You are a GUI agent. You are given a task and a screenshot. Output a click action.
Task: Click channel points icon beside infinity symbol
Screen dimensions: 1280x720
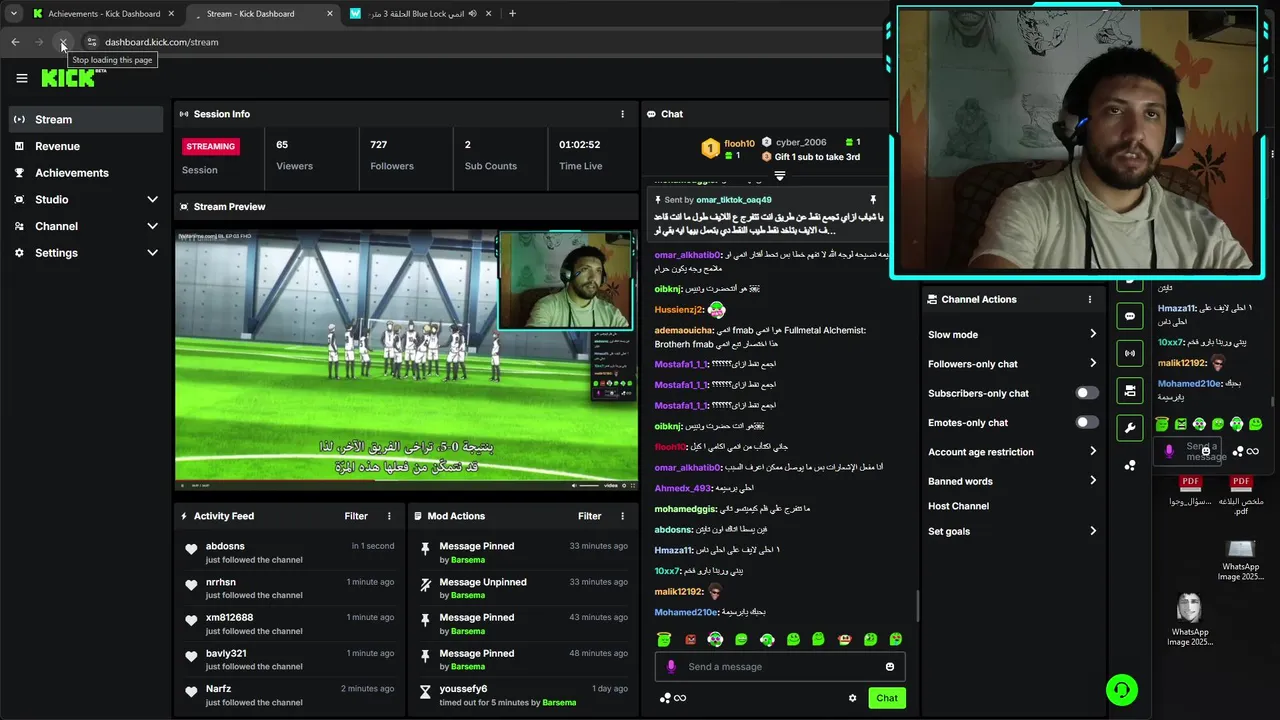(665, 698)
